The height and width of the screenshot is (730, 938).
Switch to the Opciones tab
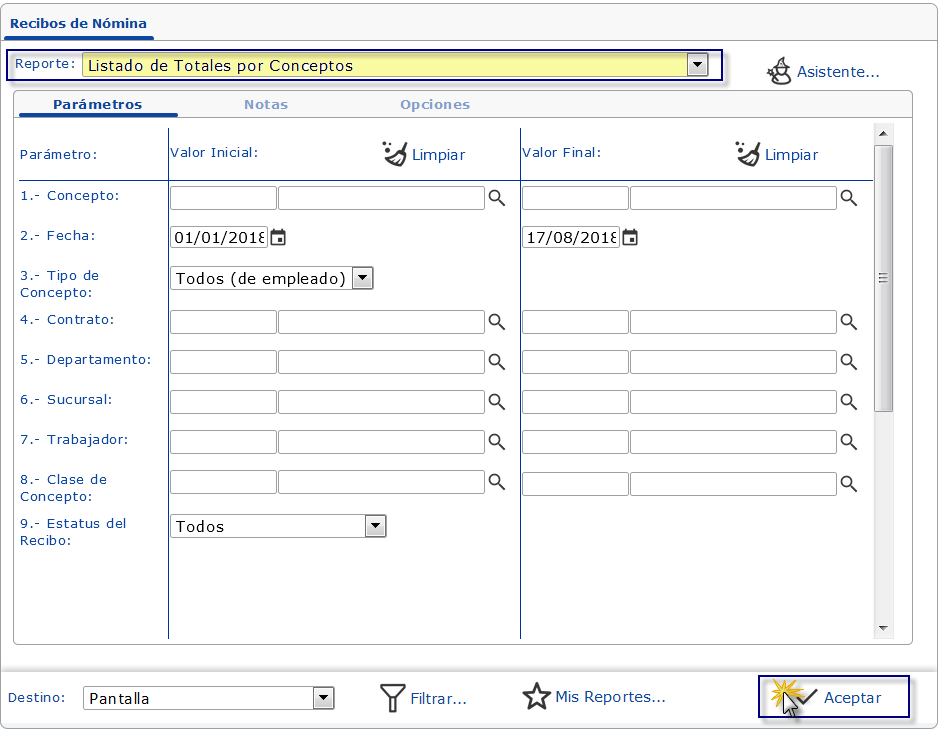[x=434, y=104]
